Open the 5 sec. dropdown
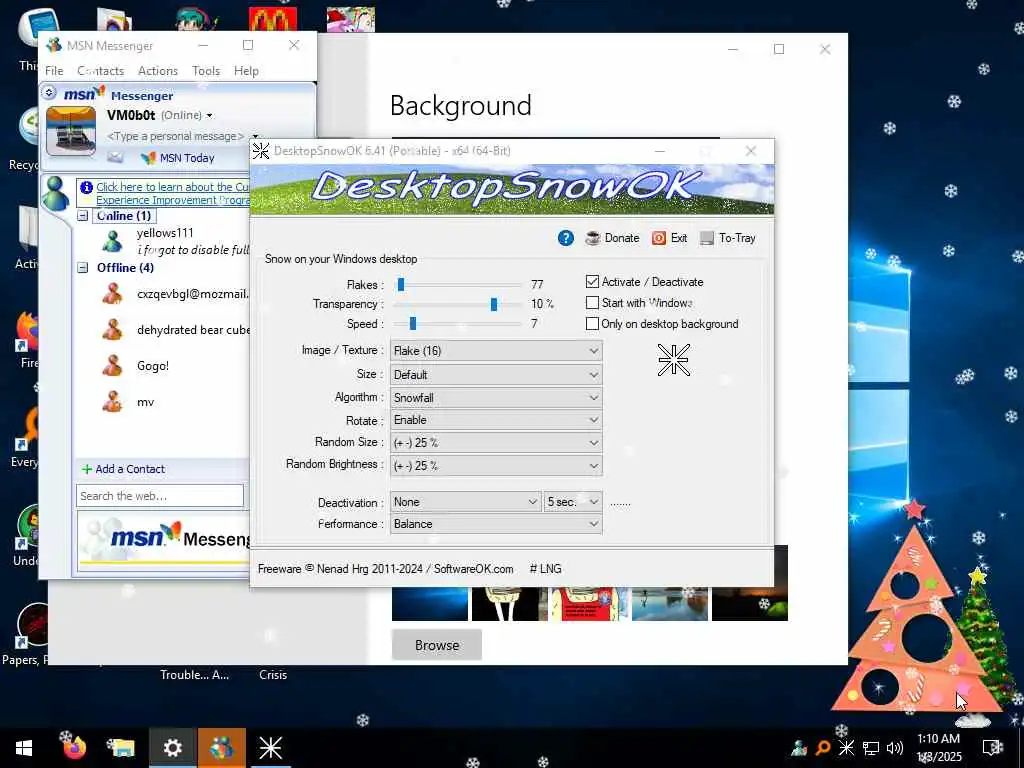 (x=573, y=502)
